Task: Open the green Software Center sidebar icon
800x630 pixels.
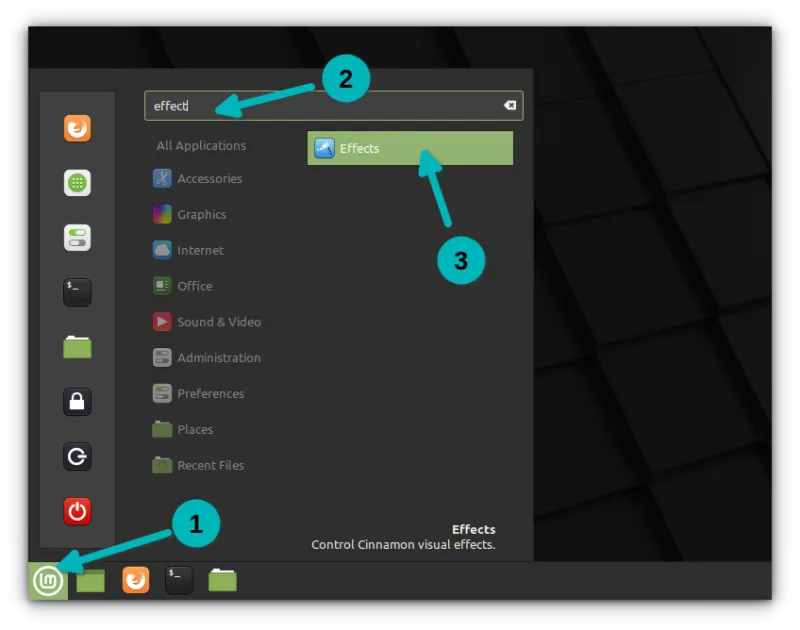Action: pyautogui.click(x=77, y=183)
